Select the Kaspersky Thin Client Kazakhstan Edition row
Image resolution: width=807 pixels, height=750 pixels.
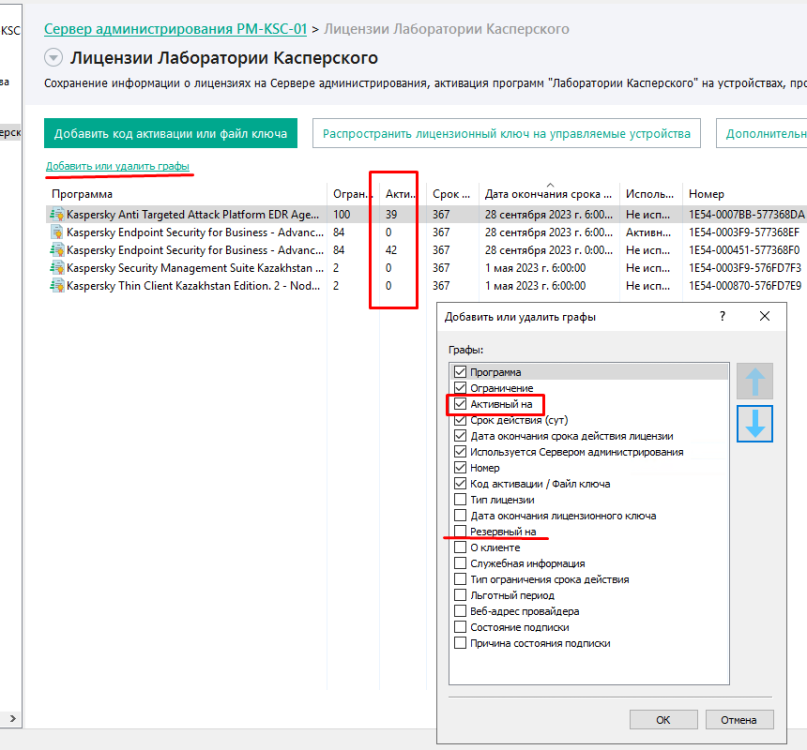pos(427,286)
